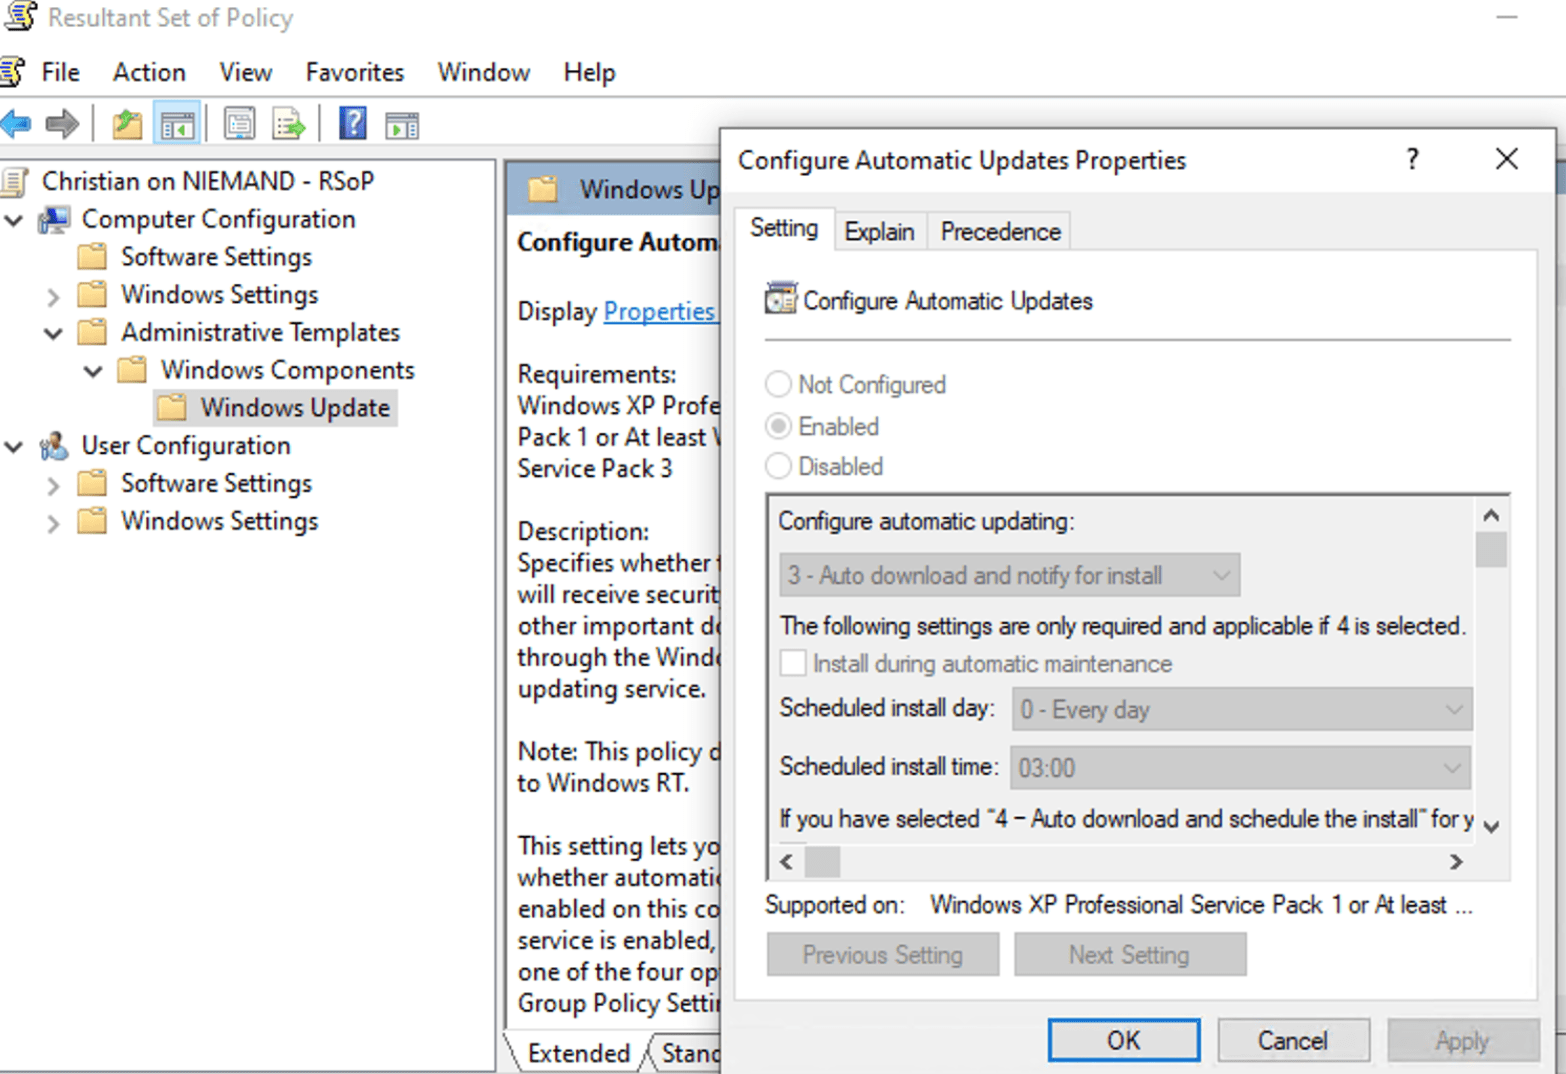Collapse the Administrative Templates node

(54, 333)
